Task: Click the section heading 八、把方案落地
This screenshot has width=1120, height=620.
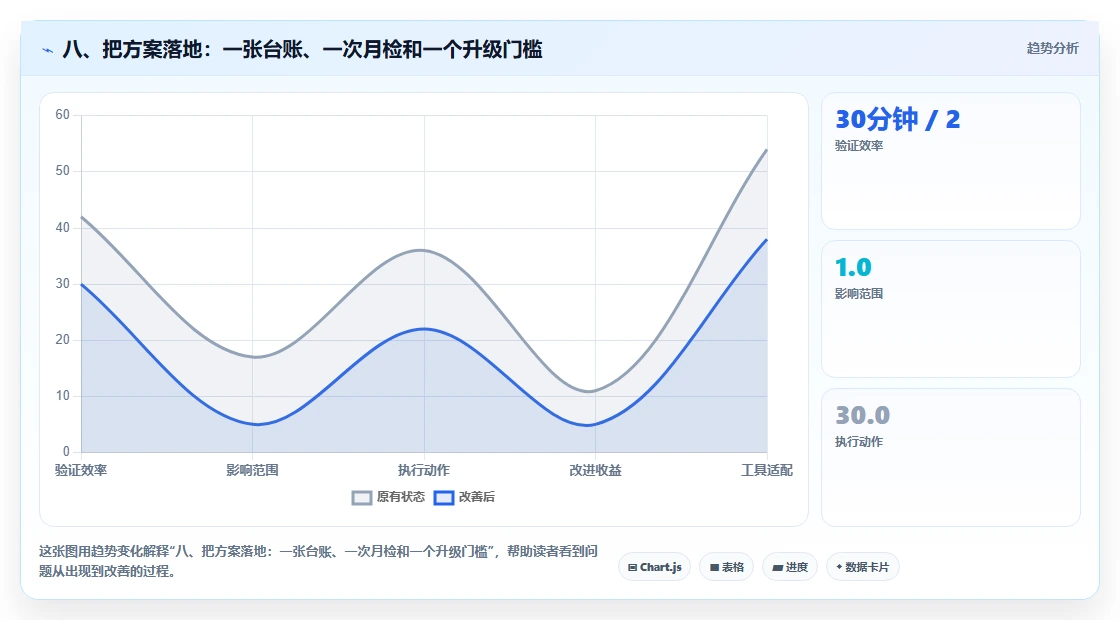Action: [x=302, y=49]
